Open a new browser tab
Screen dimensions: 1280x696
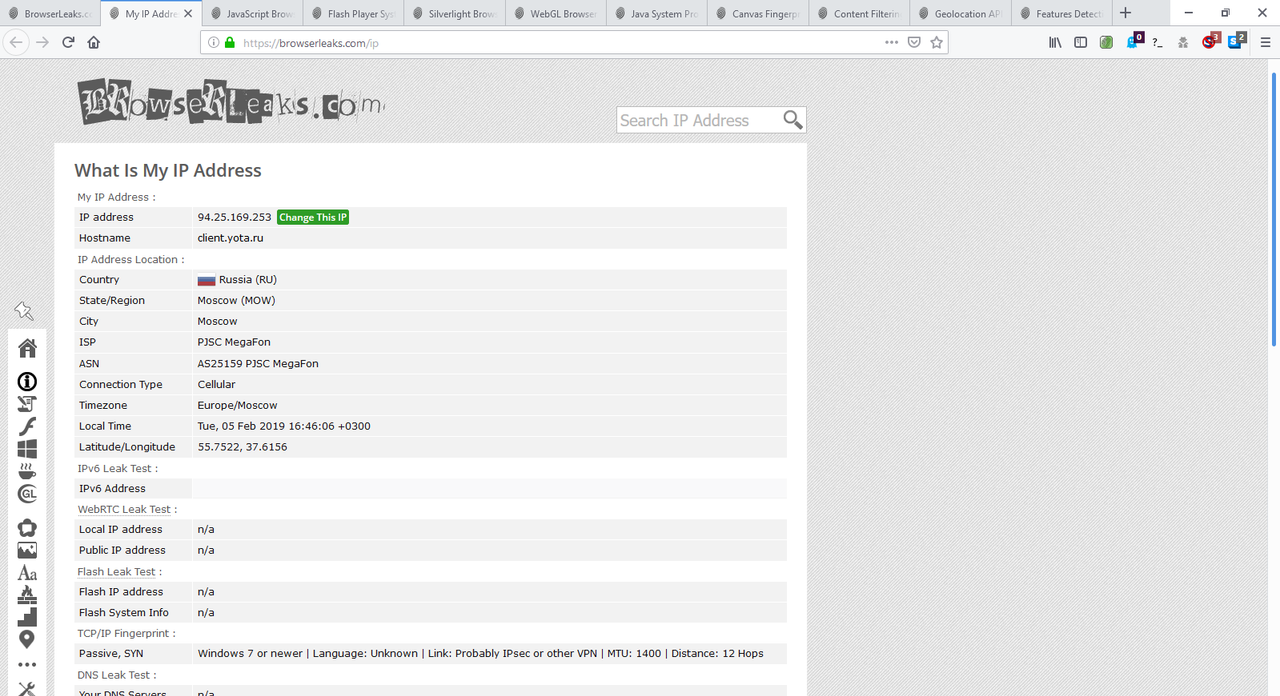pos(1126,13)
